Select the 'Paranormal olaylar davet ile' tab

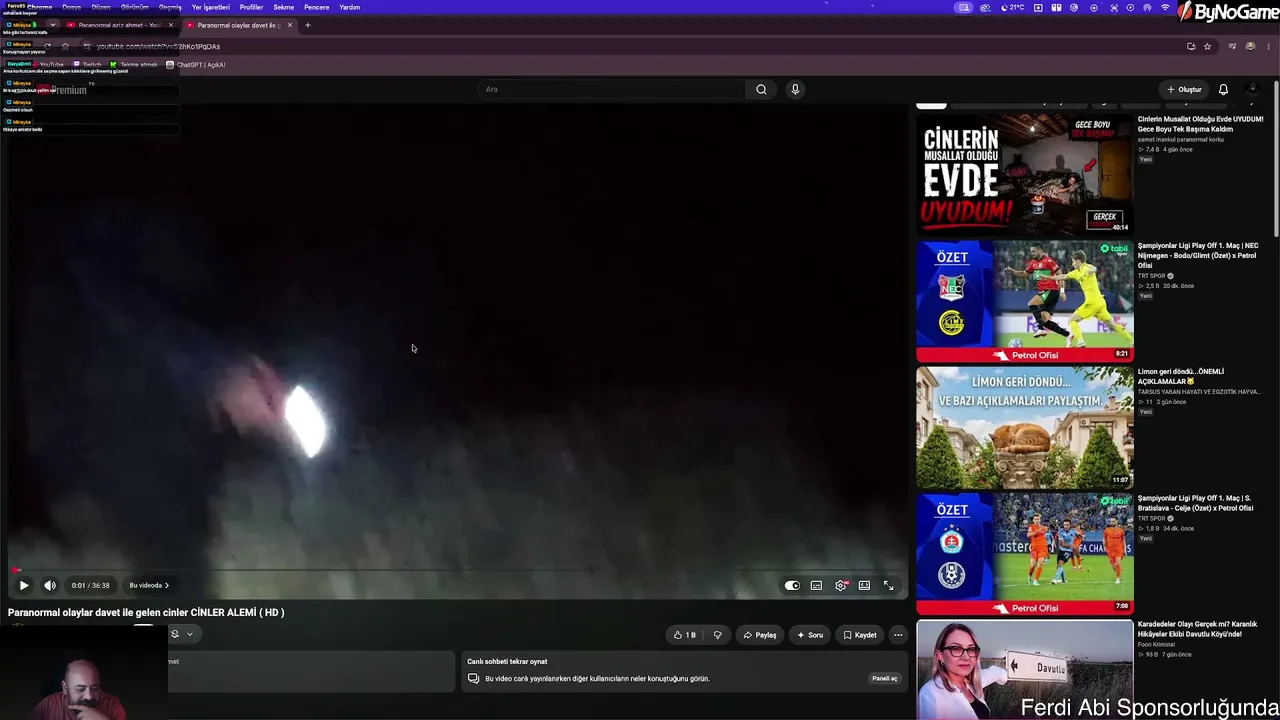(238, 25)
